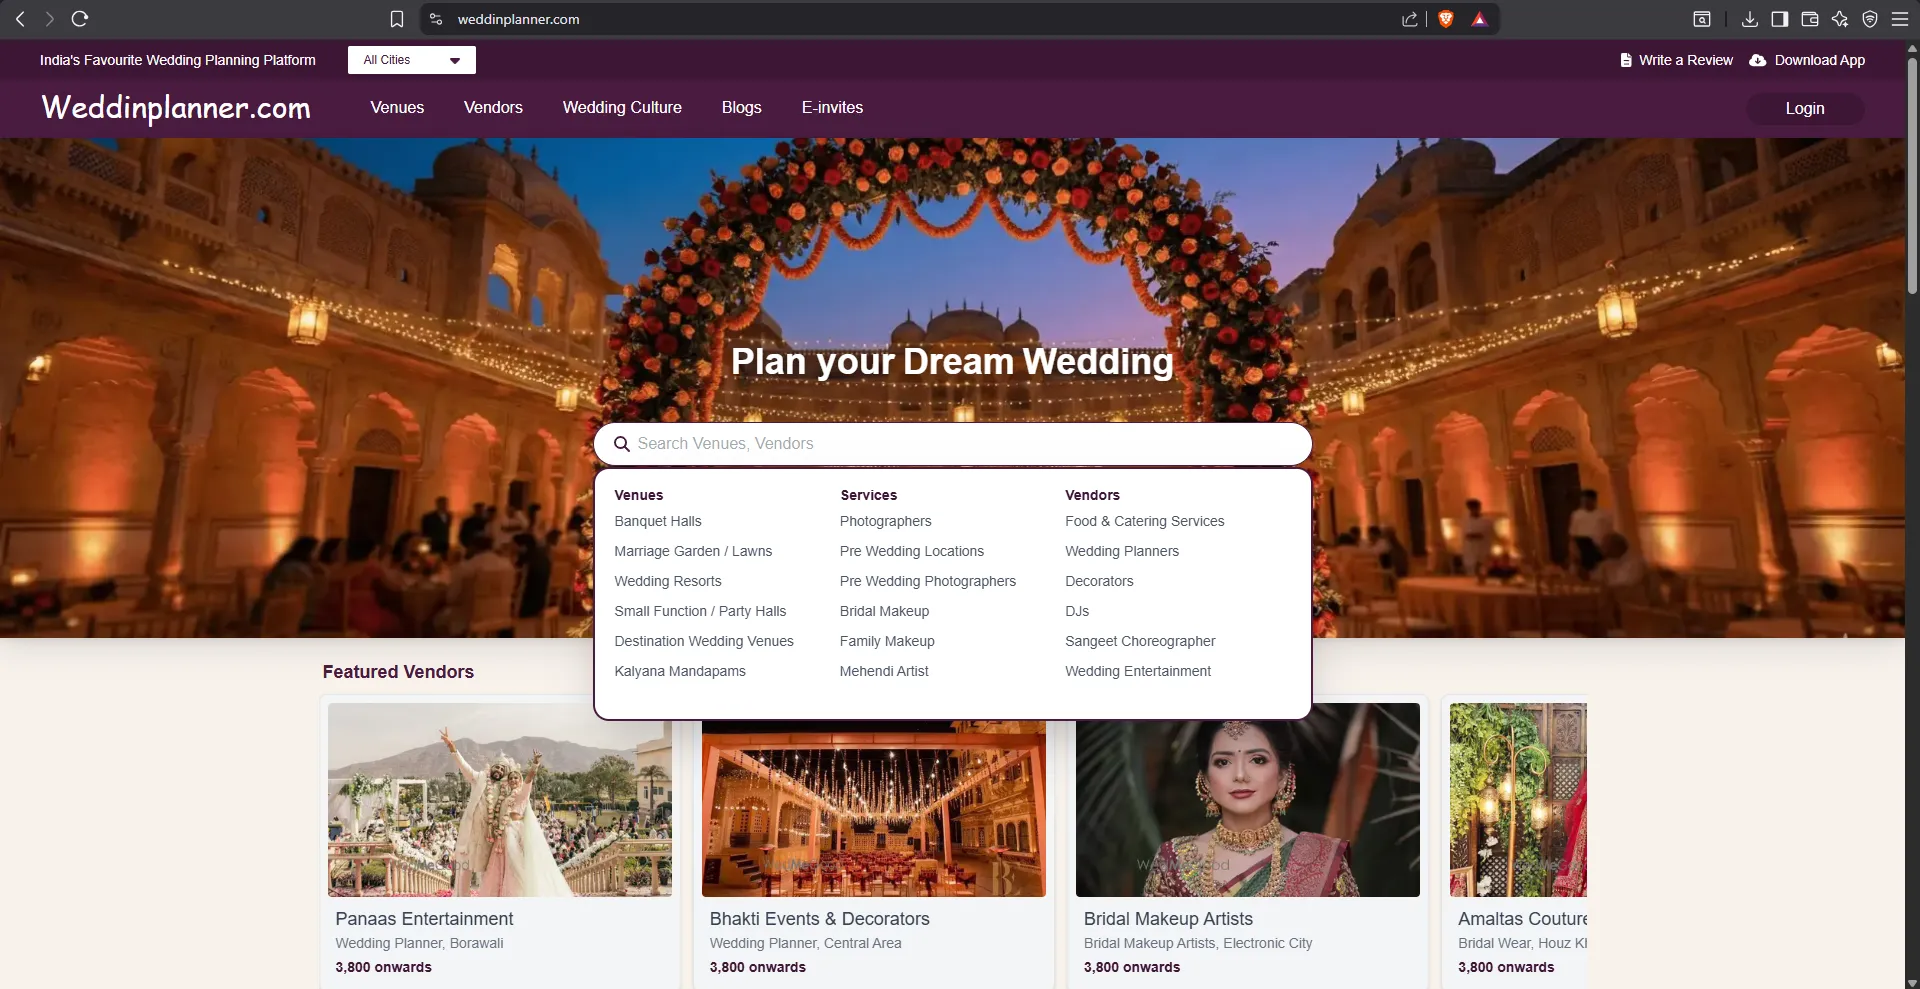The height and width of the screenshot is (989, 1920).
Task: Click the Featured Vendors heading
Action: [x=398, y=672]
